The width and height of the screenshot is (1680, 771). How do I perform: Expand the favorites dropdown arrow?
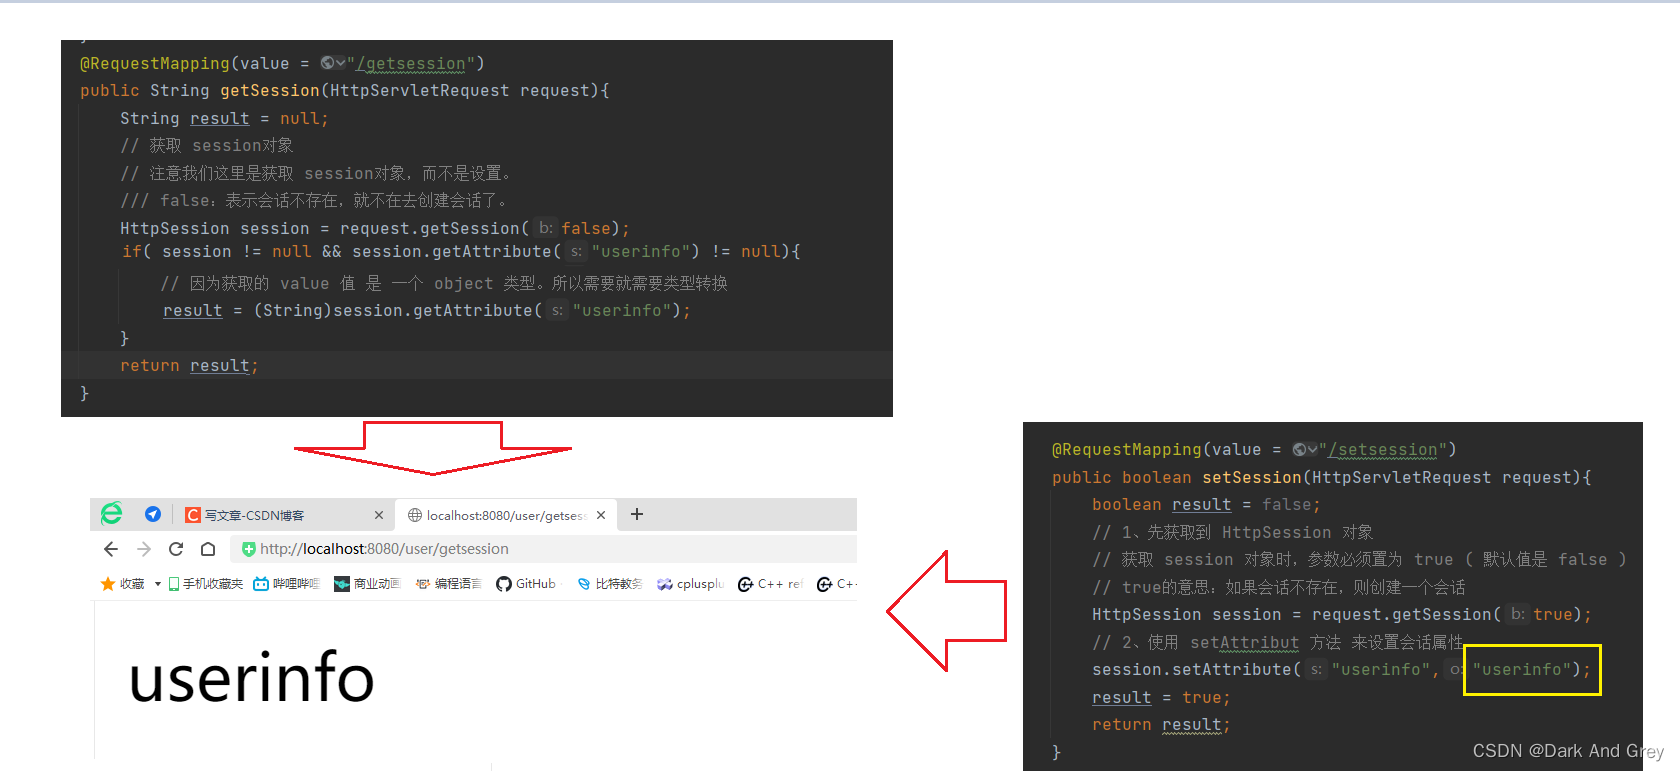158,584
